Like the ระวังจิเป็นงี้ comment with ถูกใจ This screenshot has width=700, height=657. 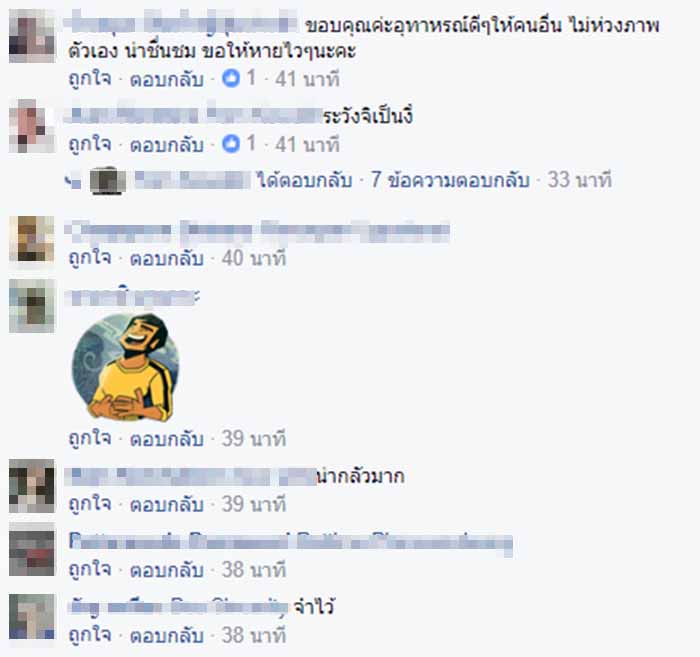(x=90, y=144)
